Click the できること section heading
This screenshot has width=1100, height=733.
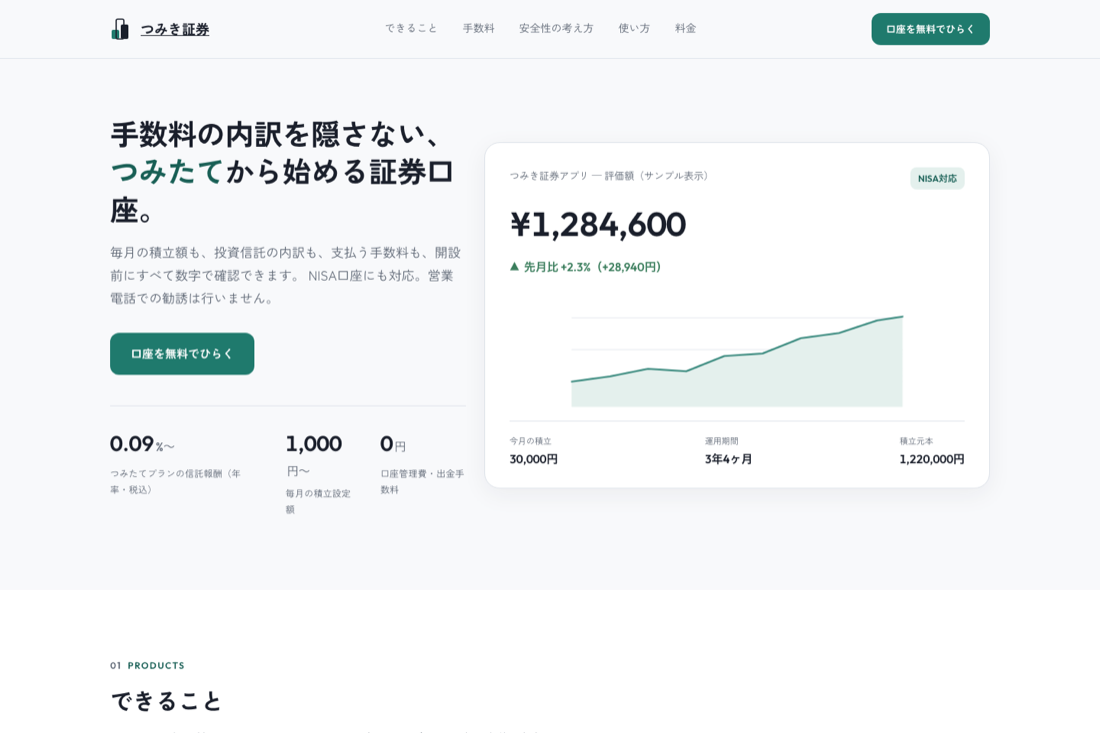[166, 701]
